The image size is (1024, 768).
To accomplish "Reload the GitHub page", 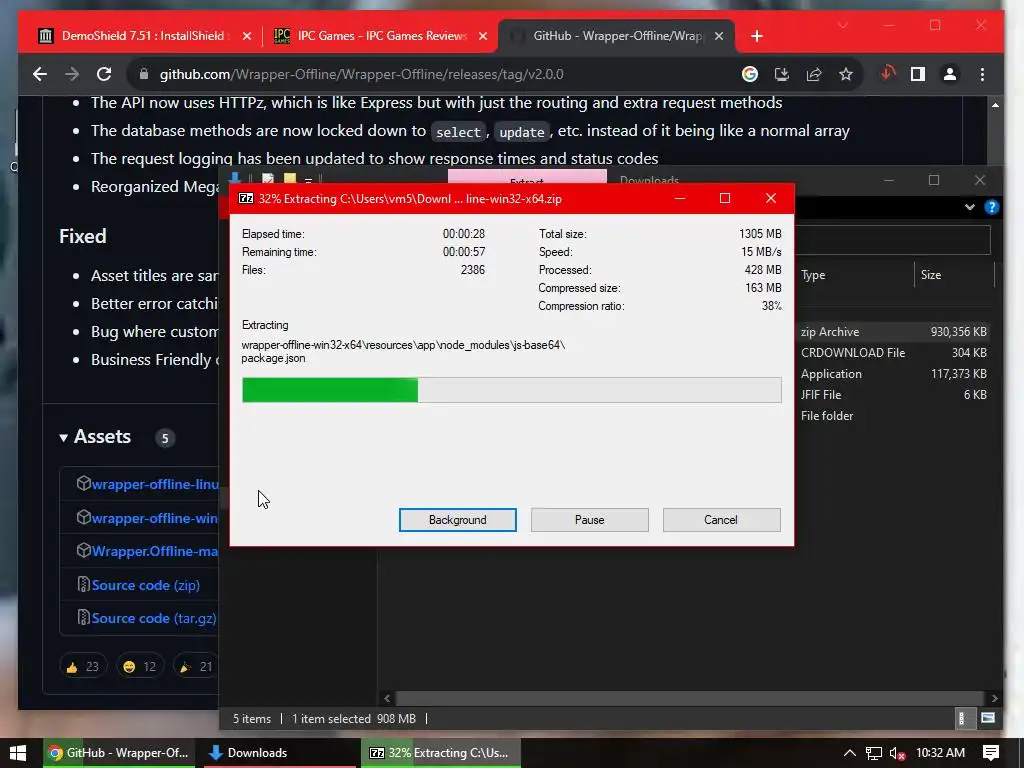I will [104, 74].
